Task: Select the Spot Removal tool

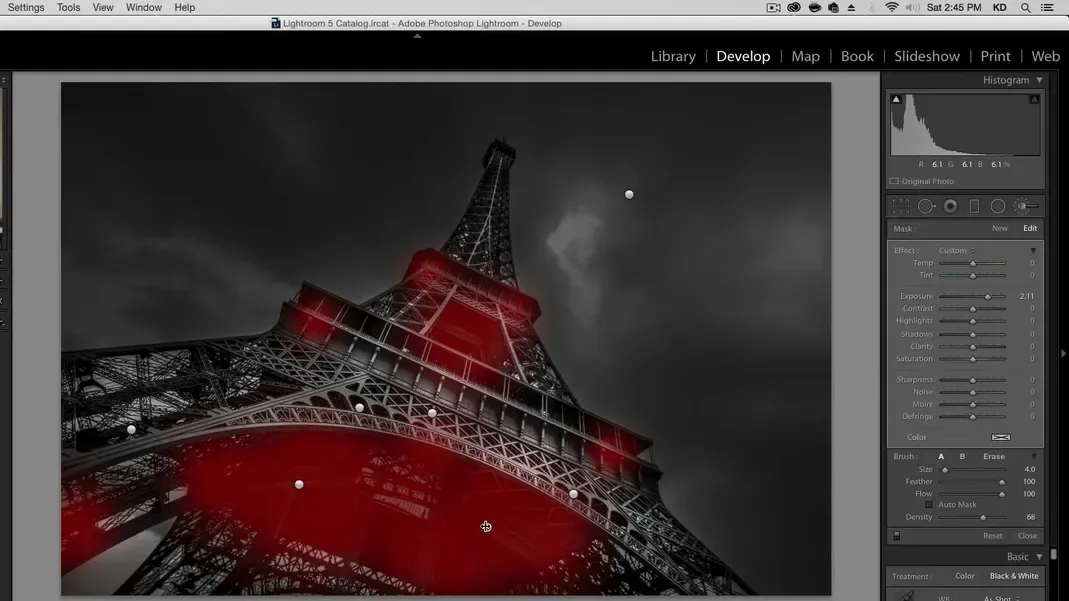Action: pyautogui.click(x=926, y=206)
